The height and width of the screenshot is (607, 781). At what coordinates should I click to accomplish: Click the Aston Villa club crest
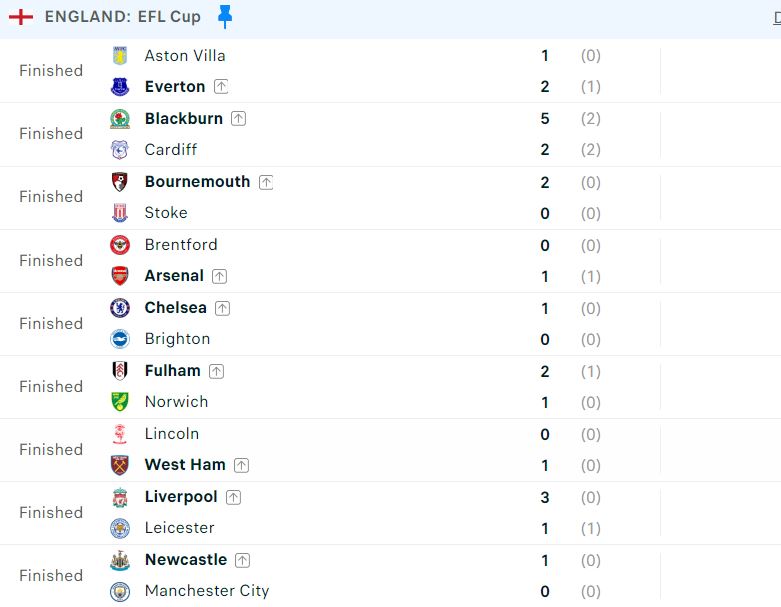[120, 56]
